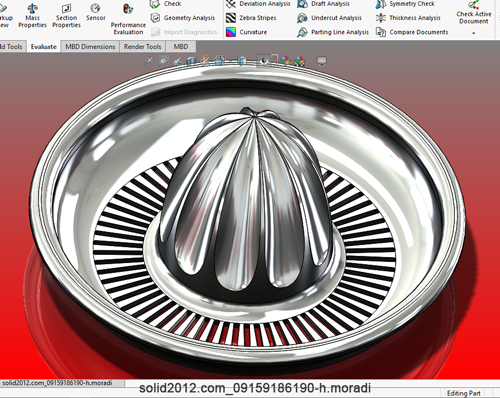Open the view orientation cube dropdown
This screenshot has height=398, width=500.
tap(219, 61)
